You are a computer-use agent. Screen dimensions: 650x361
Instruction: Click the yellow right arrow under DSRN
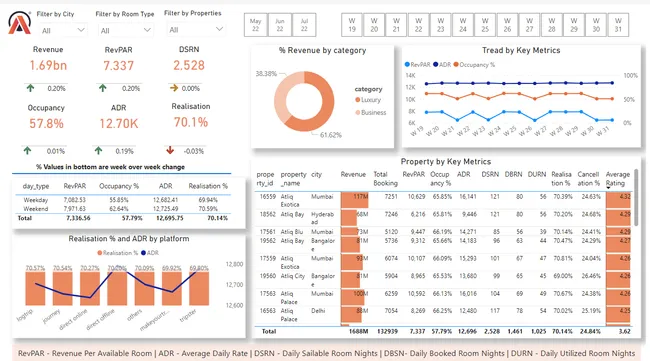pos(174,88)
